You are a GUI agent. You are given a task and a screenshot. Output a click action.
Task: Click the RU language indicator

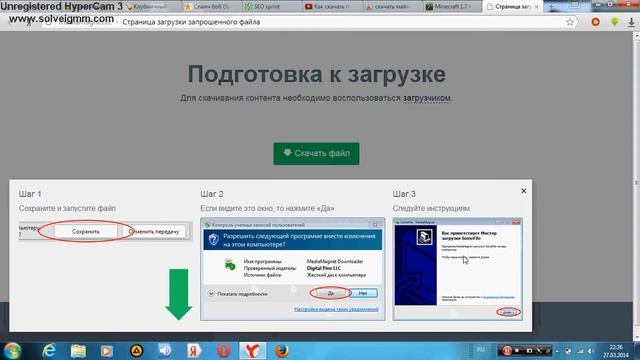click(480, 350)
